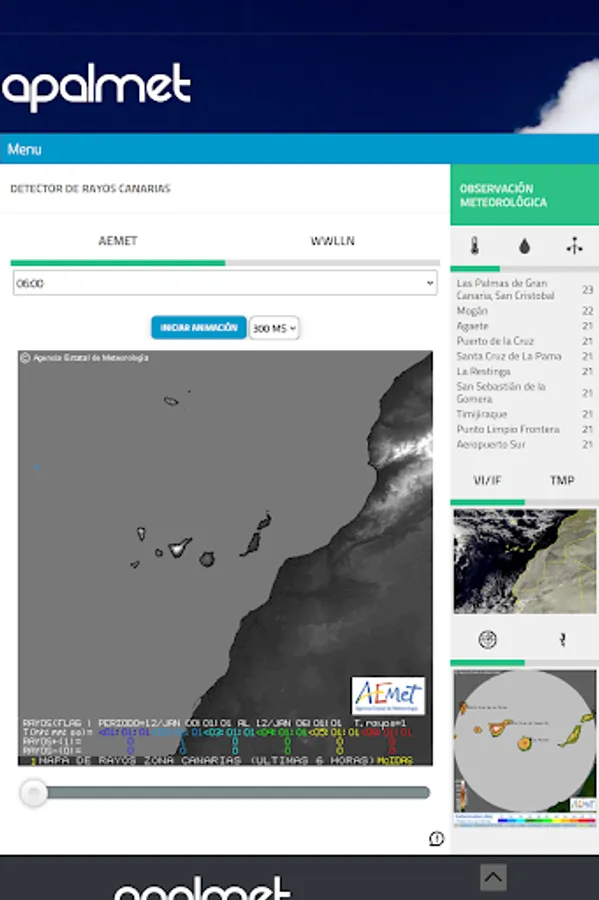Screen dimensions: 599x900
Task: Click the apalmet header logo
Action: tap(96, 86)
